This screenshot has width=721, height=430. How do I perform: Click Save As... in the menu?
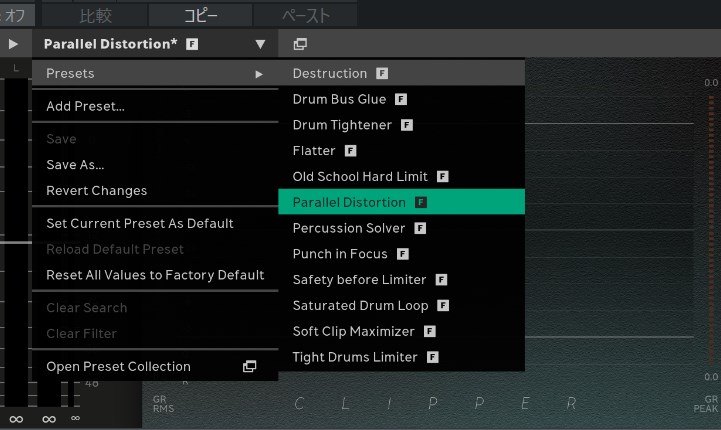click(x=75, y=165)
